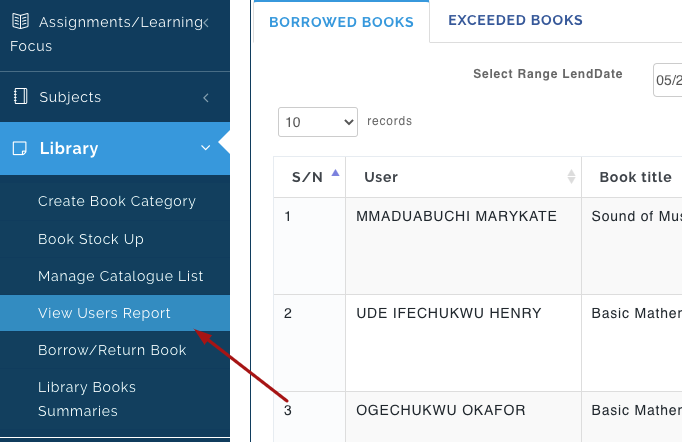Click the Book title column header
Image resolution: width=682 pixels, height=442 pixels.
tap(632, 177)
